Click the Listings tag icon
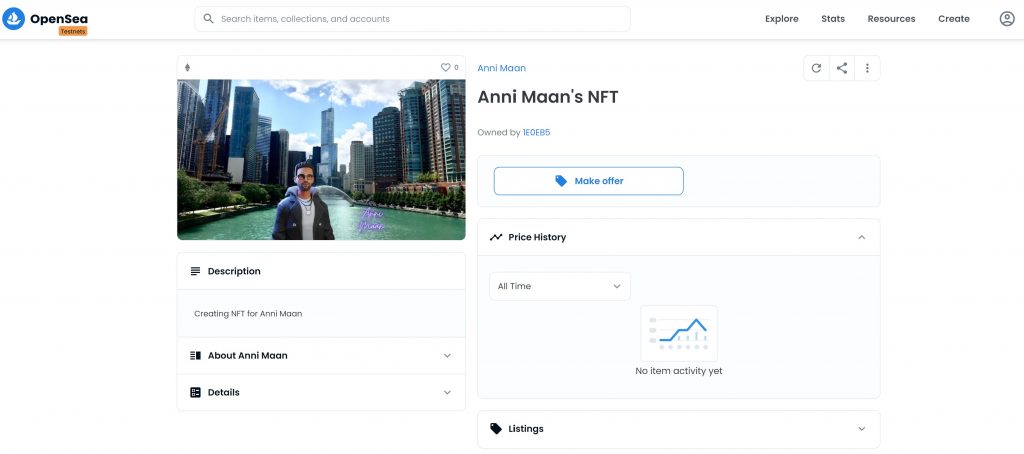Viewport: 1024px width, 454px height. point(496,429)
